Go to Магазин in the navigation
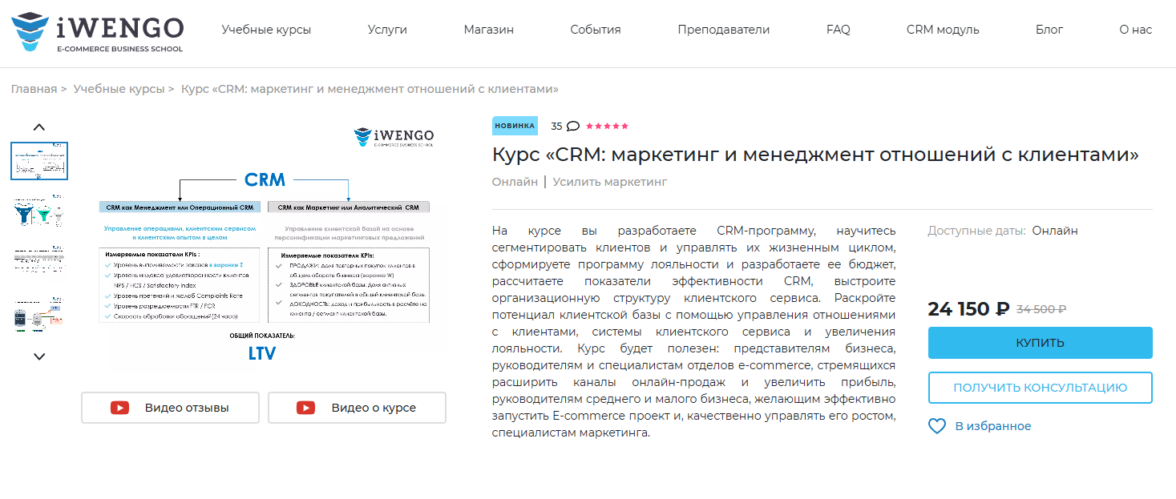Image resolution: width=1176 pixels, height=499 pixels. point(488,30)
